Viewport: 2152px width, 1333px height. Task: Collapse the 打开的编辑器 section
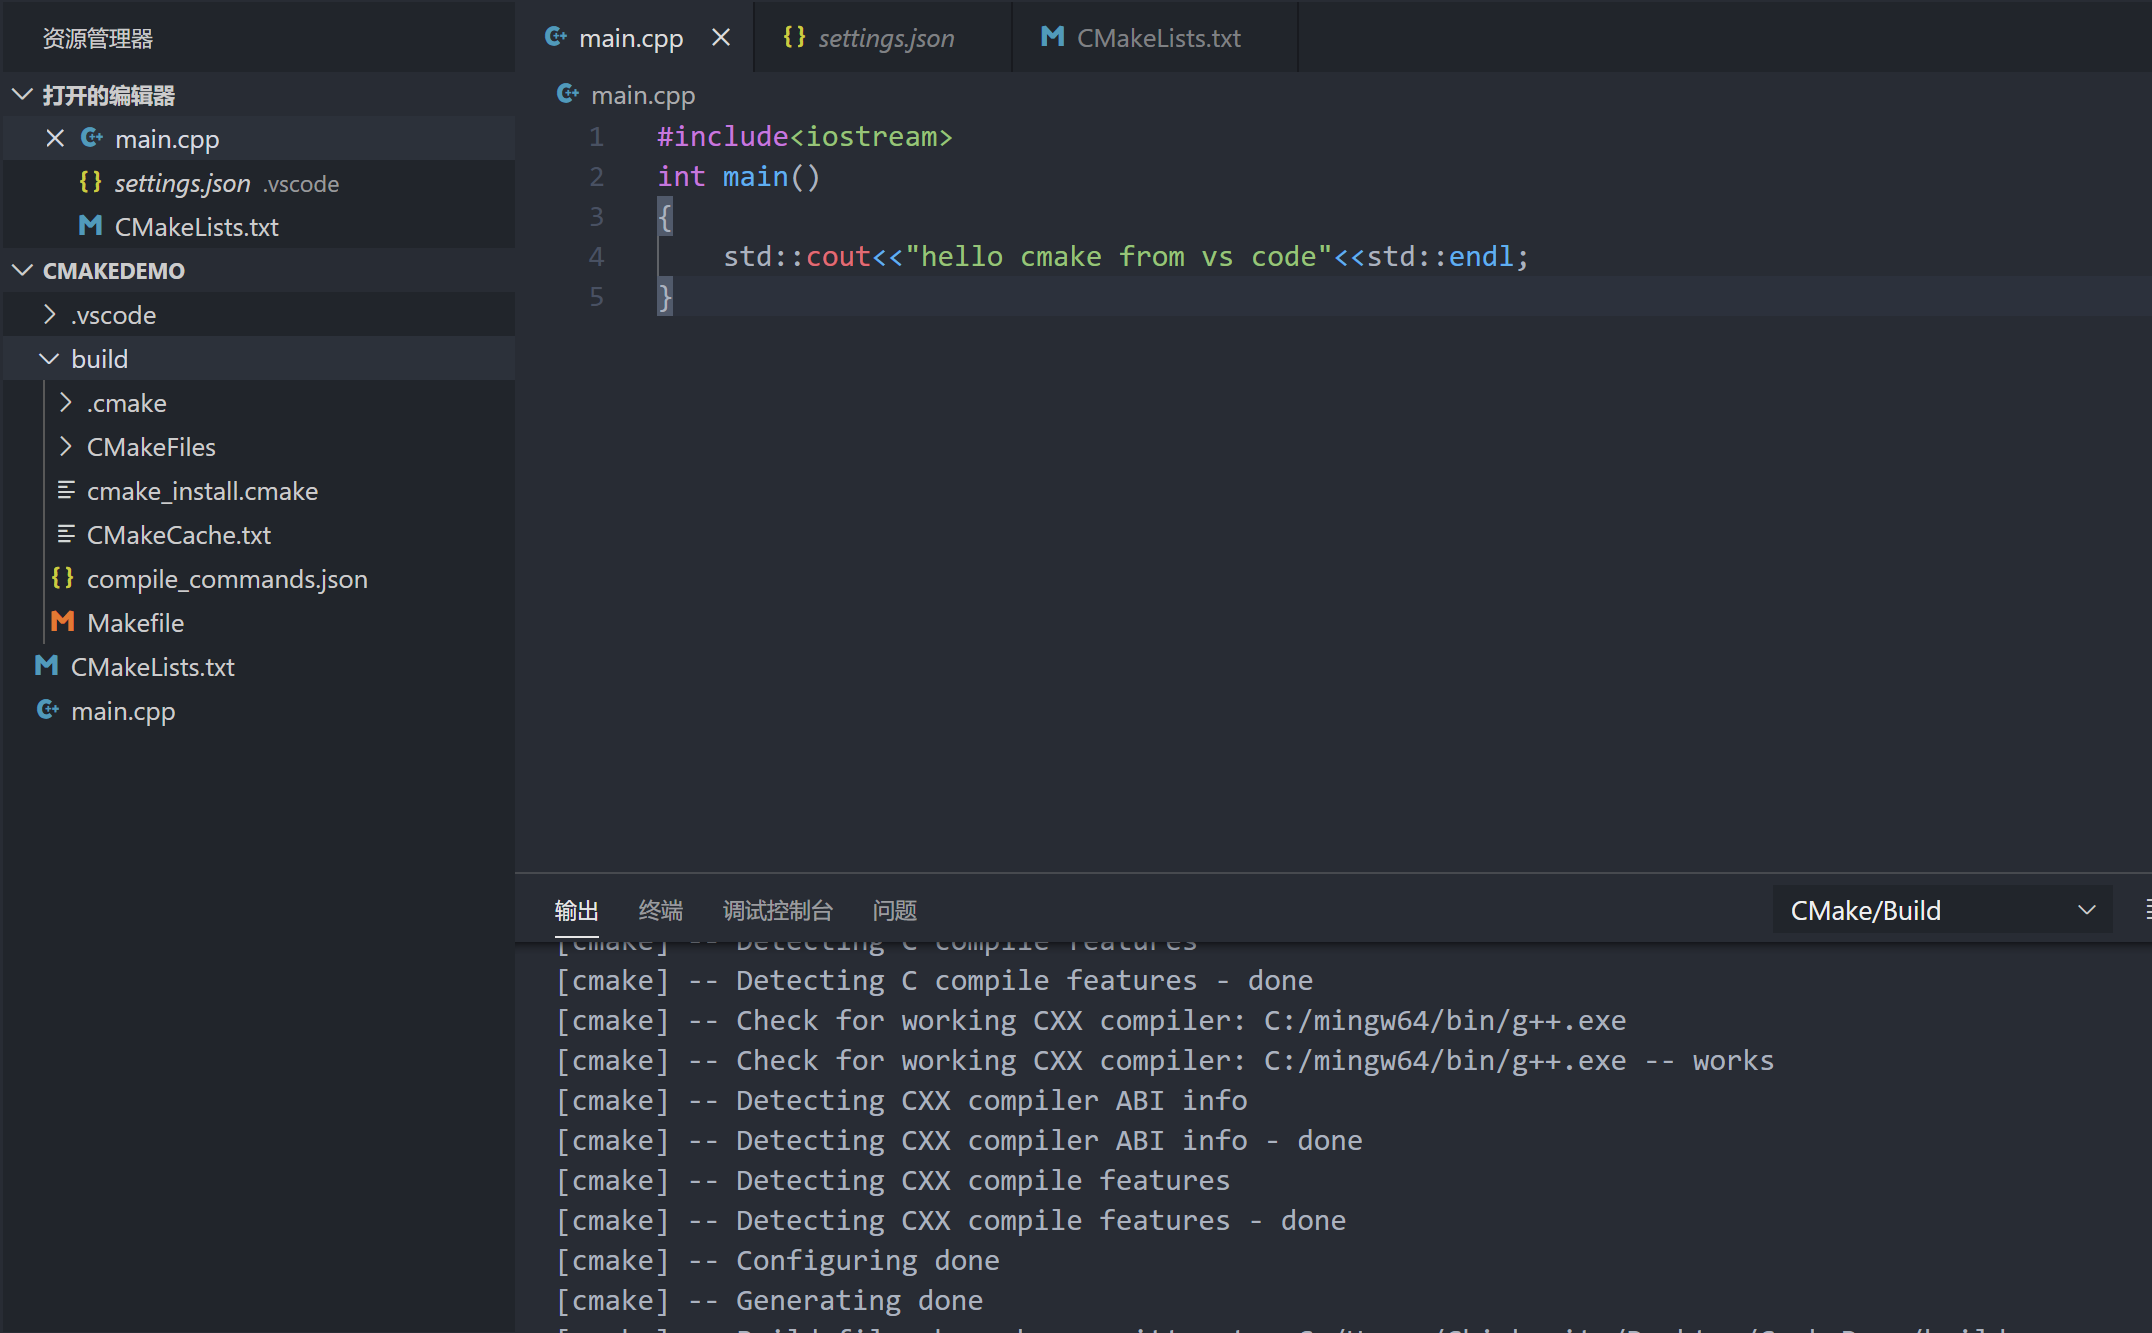point(22,94)
